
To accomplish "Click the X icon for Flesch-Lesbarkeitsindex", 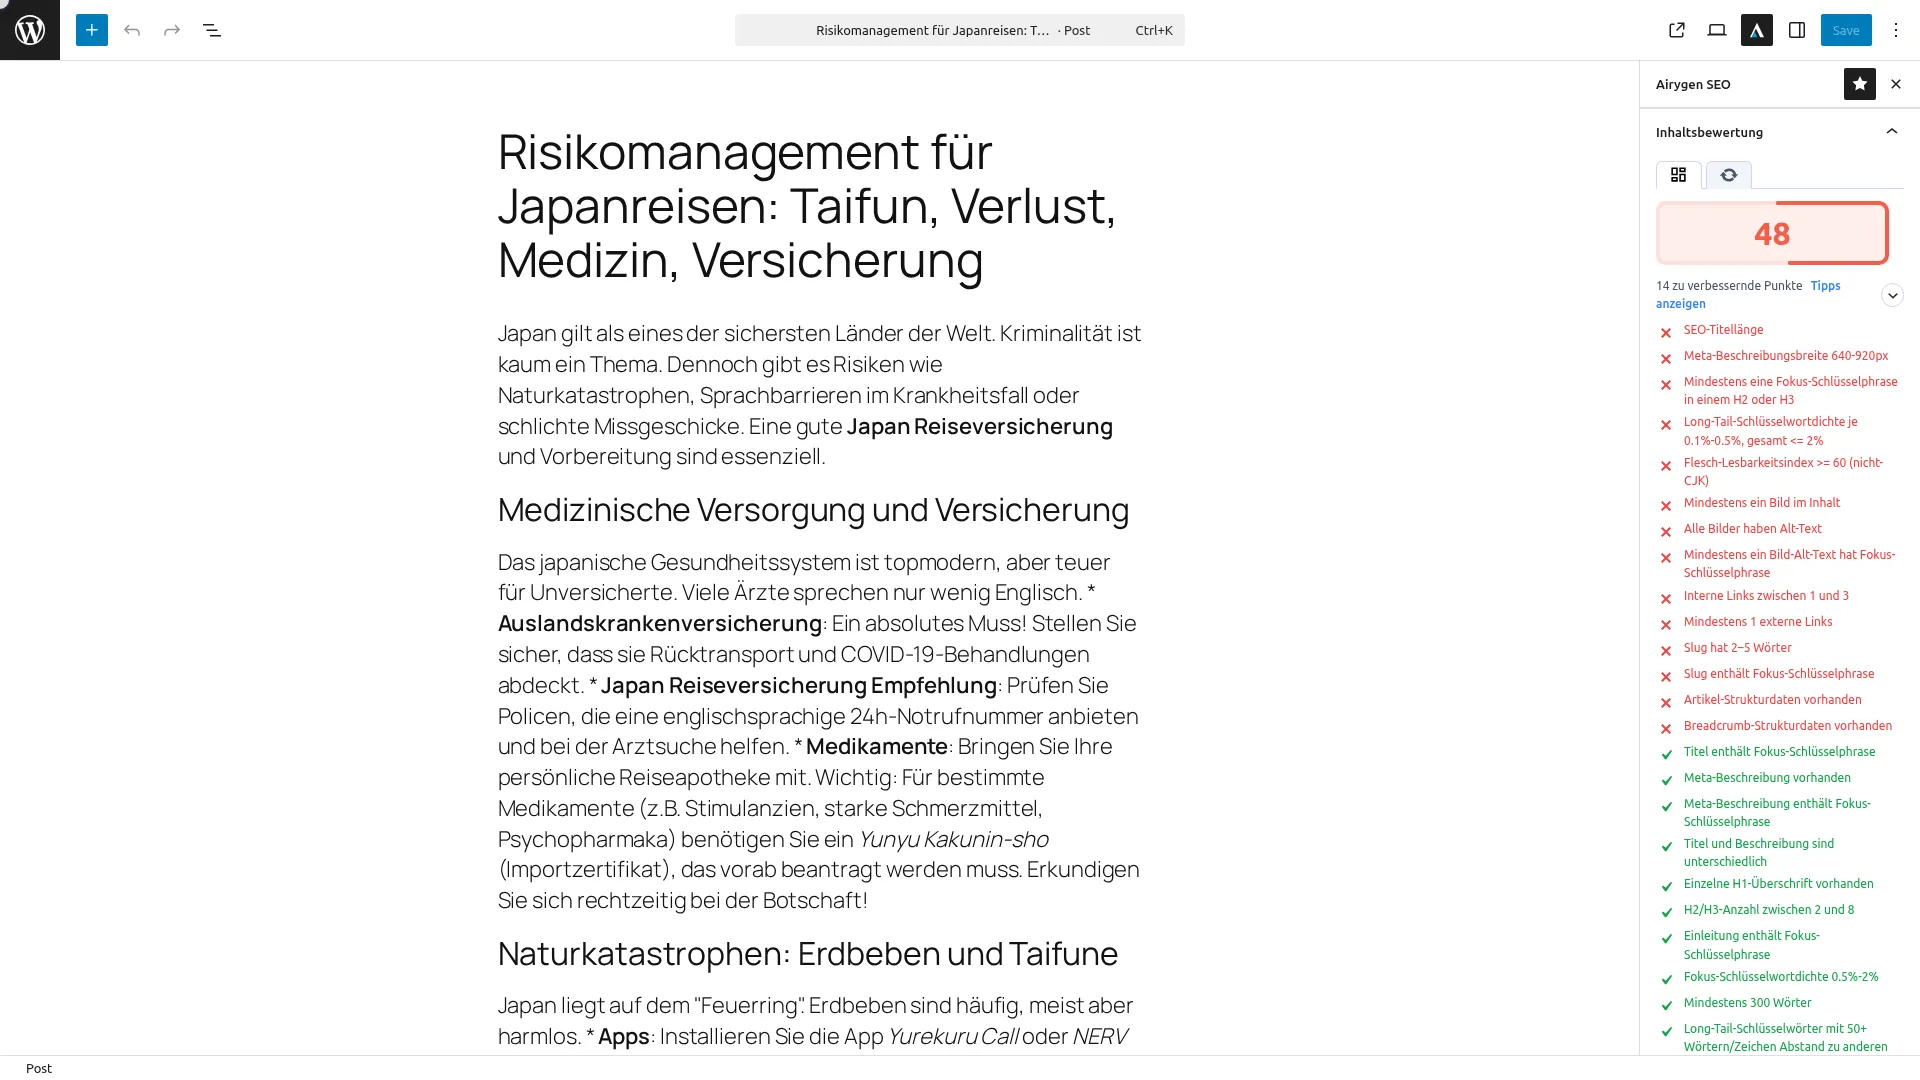I will click(1666, 466).
